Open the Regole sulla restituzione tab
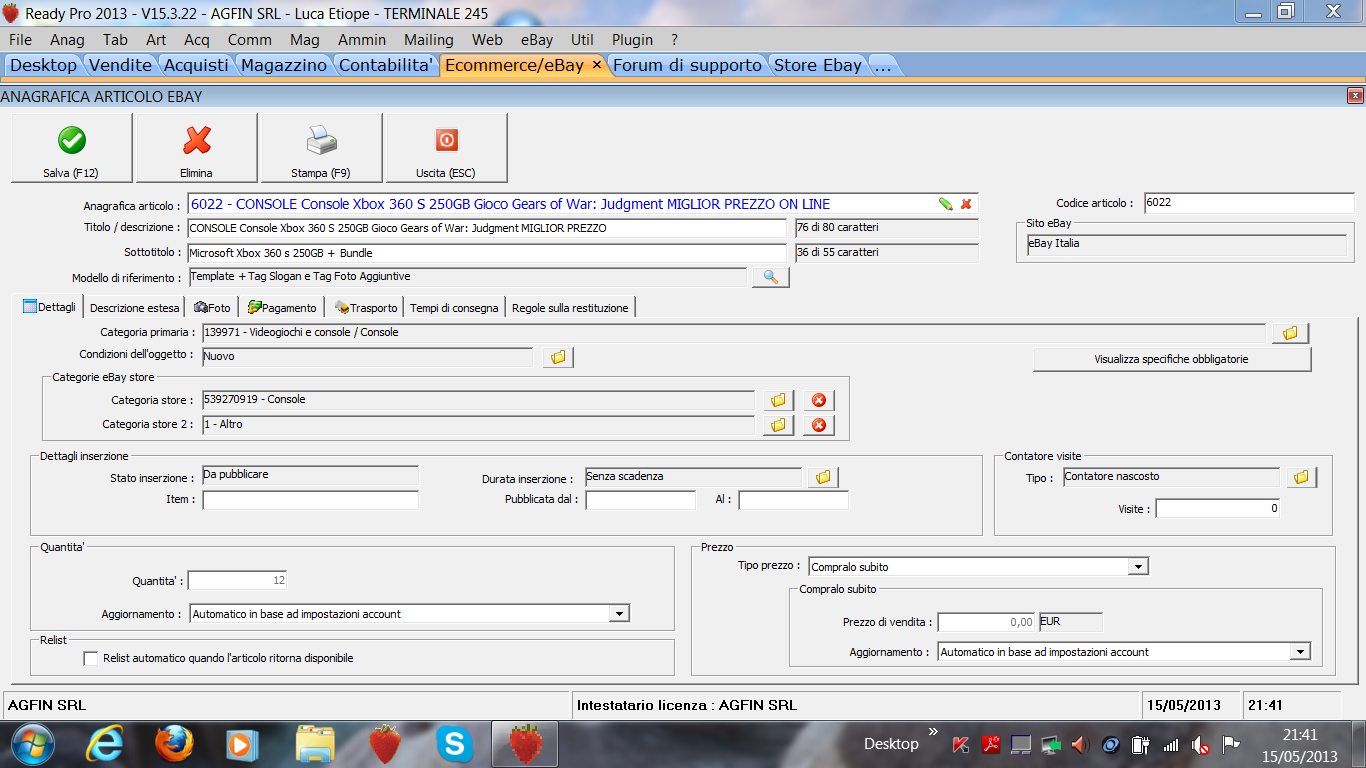The height and width of the screenshot is (768, 1366). pos(570,307)
